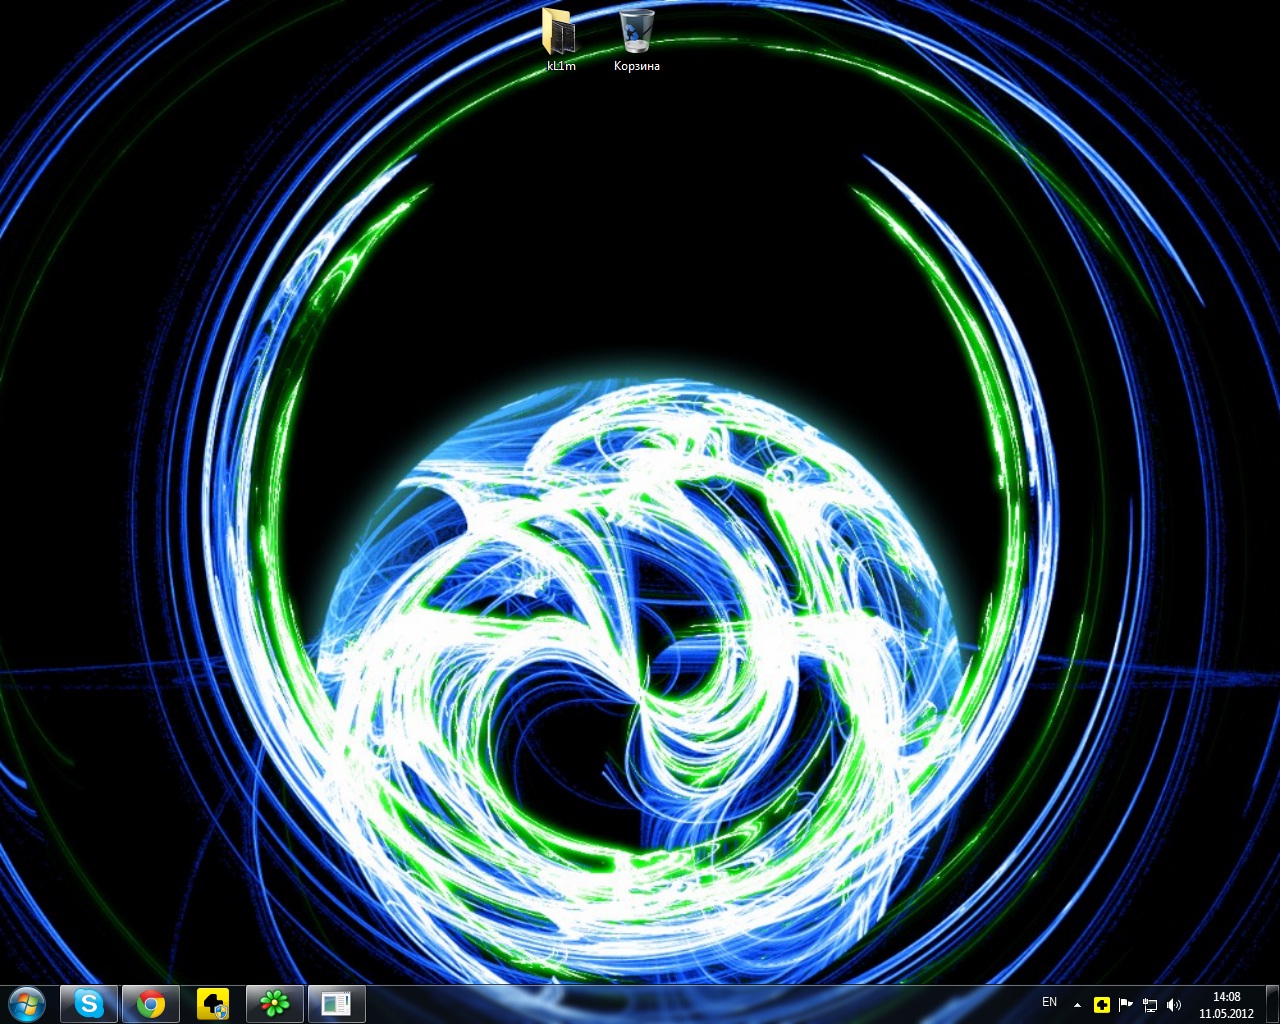Open the EN input language indicator

pyautogui.click(x=1049, y=1002)
